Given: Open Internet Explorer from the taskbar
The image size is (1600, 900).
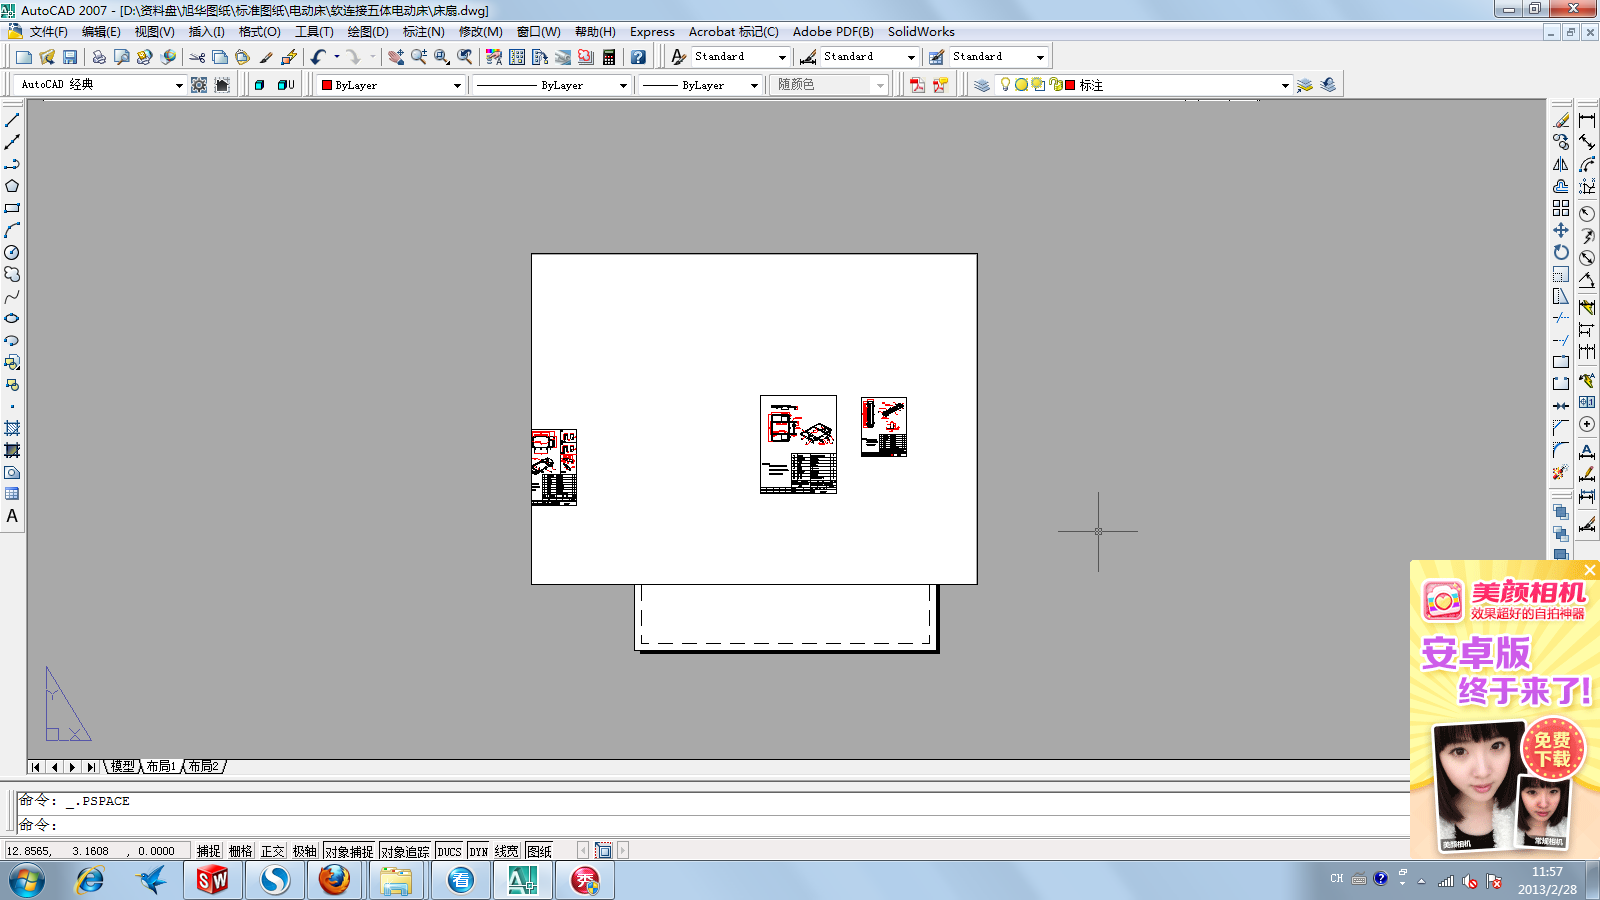Looking at the screenshot, I should tap(91, 880).
